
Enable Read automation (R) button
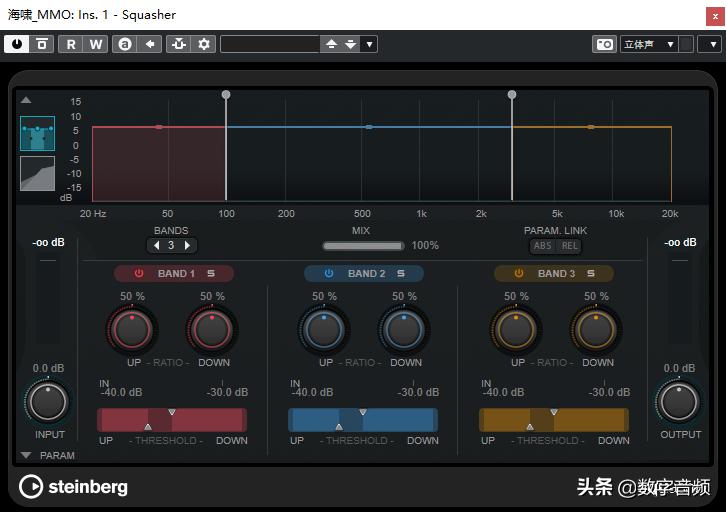pos(71,44)
